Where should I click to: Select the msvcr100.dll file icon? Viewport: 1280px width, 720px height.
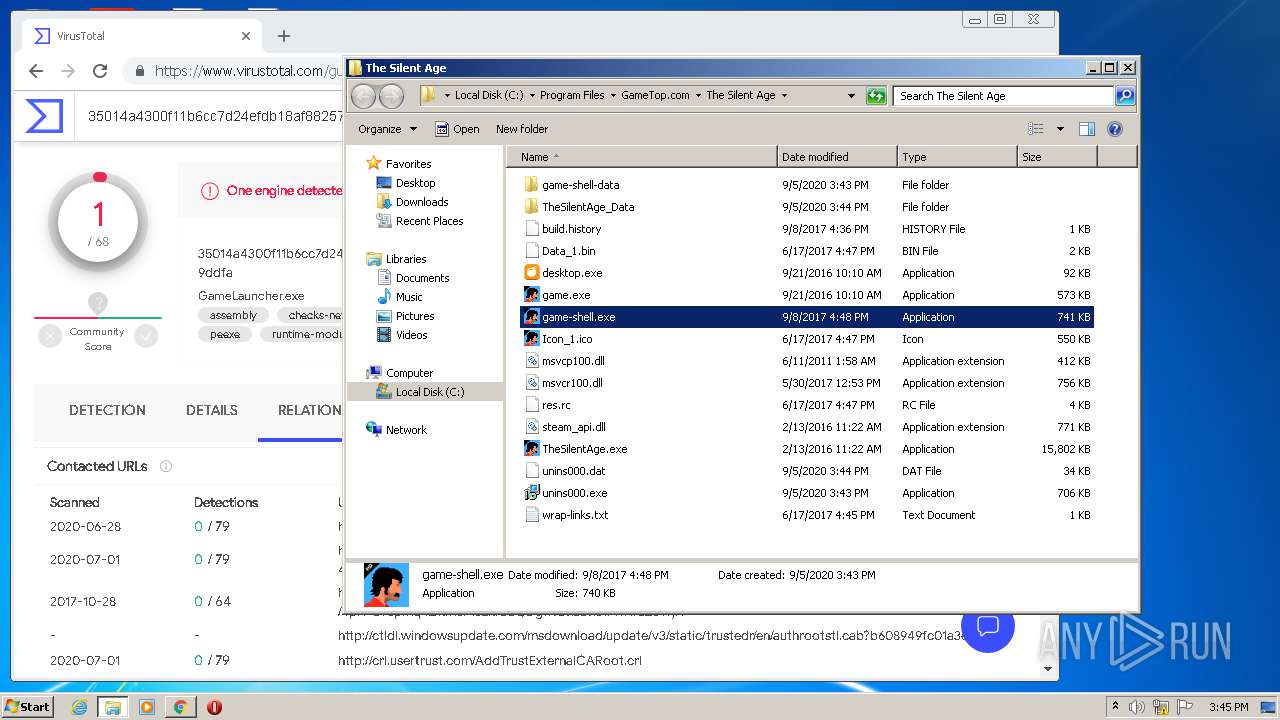click(x=532, y=383)
